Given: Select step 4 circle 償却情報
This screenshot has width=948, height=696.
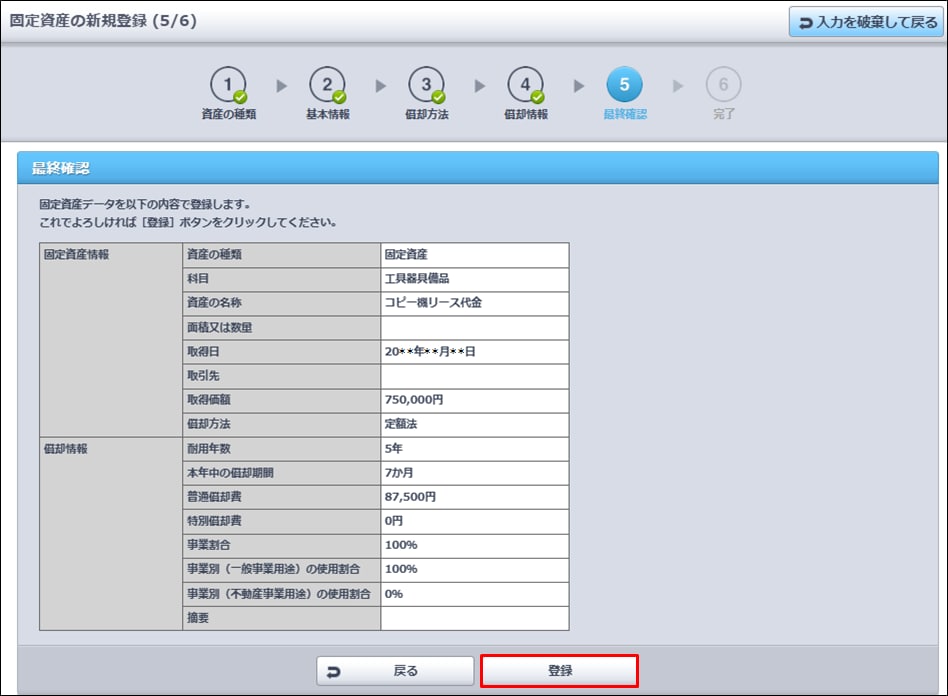Looking at the screenshot, I should [x=525, y=85].
